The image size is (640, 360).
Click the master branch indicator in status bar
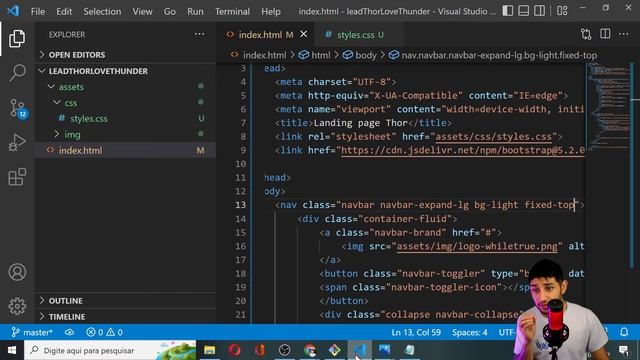(32, 332)
